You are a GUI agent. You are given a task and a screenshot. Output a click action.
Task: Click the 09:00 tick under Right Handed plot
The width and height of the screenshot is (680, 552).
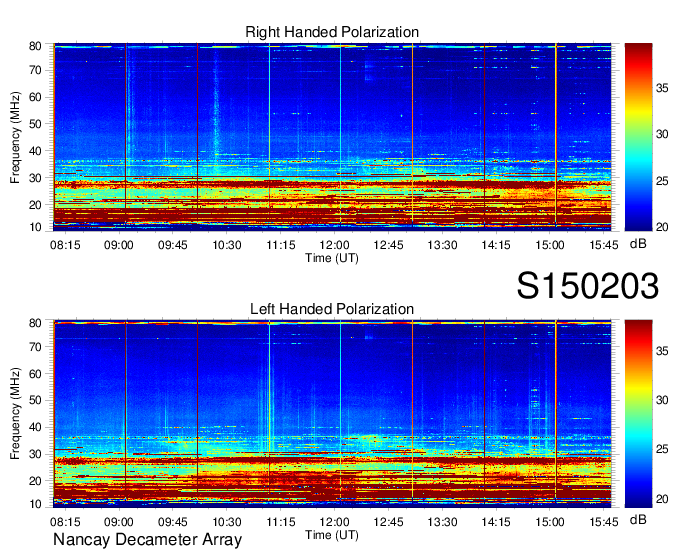tap(118, 245)
